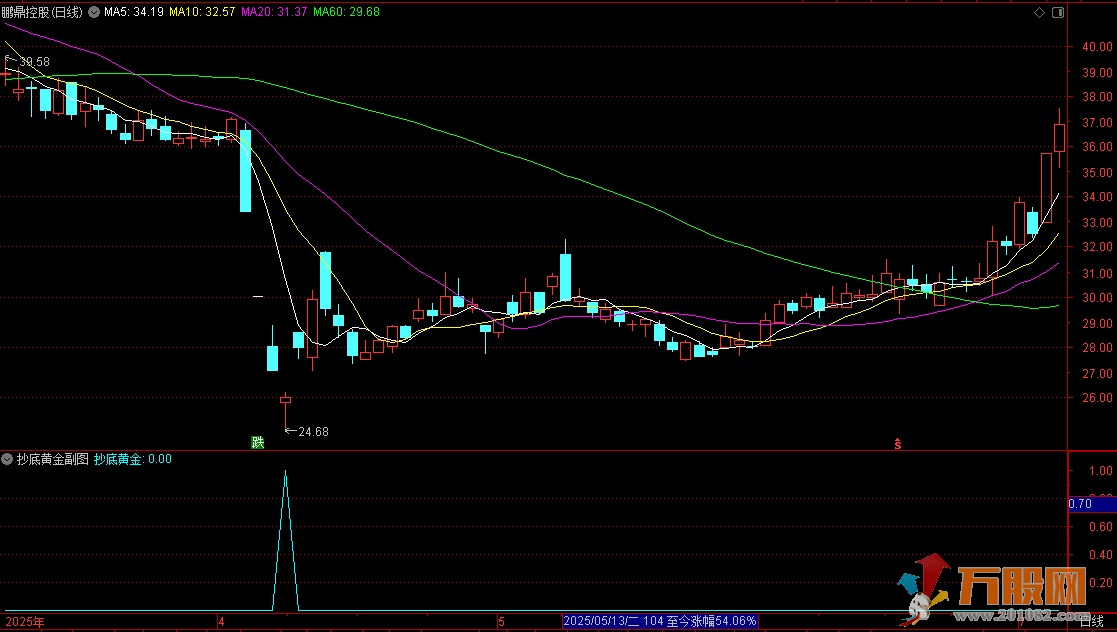Click the green 跌 marker icon
Screen dimensions: 1117x632
(x=258, y=442)
